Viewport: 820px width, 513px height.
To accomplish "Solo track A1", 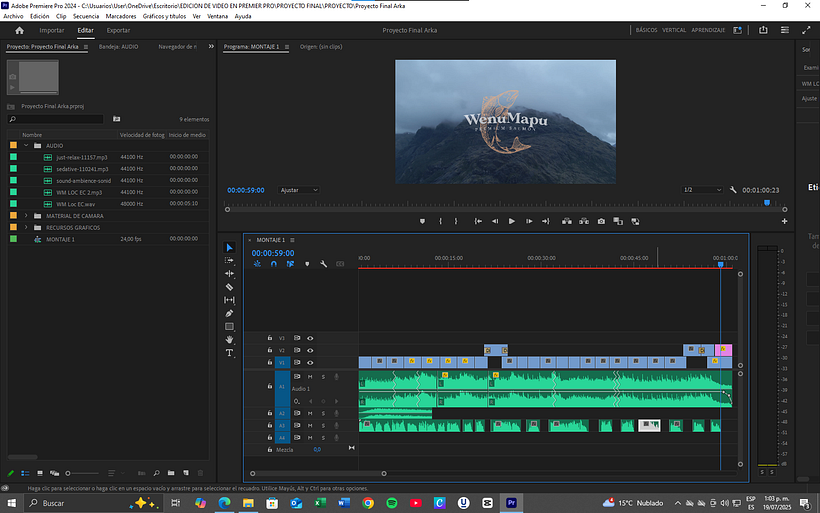I will [x=323, y=377].
